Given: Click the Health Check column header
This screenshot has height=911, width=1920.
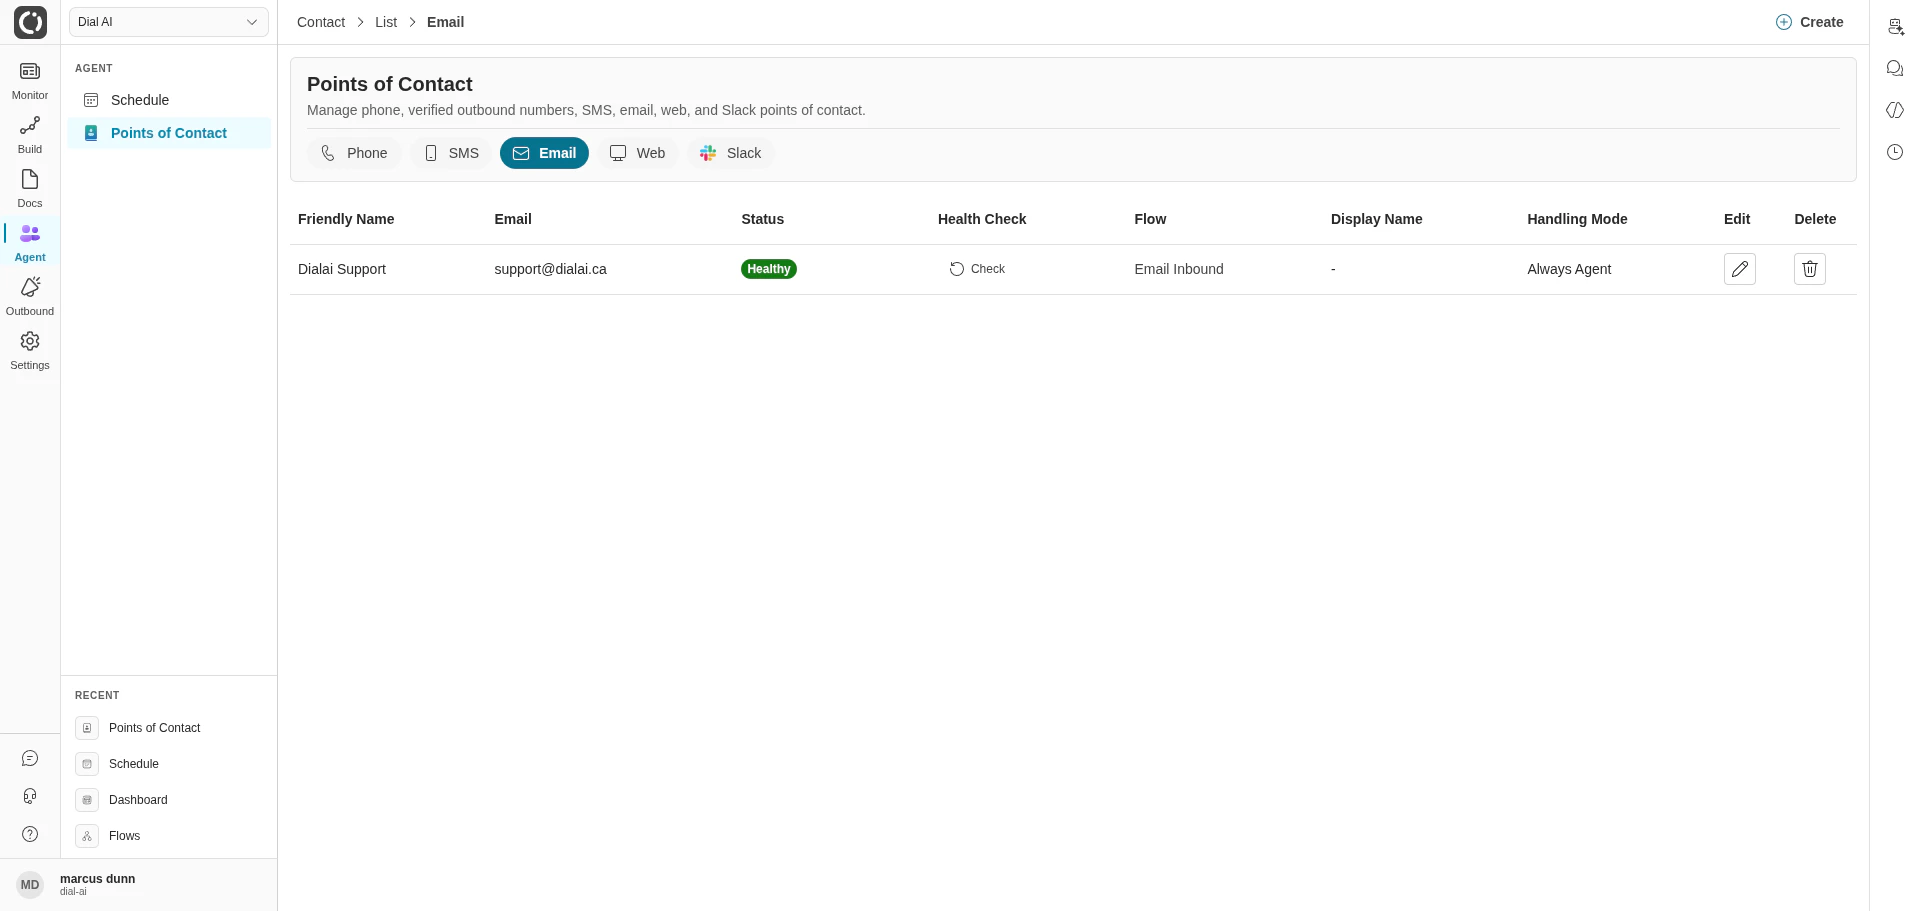Looking at the screenshot, I should click(982, 219).
